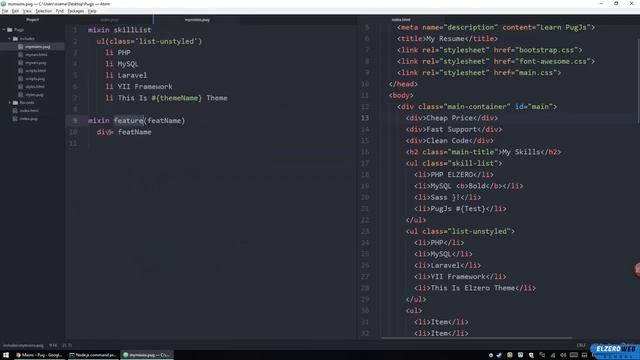Viewport: 640px width, 360px height.
Task: Click the network icon in system tray
Action: [x=553, y=355]
